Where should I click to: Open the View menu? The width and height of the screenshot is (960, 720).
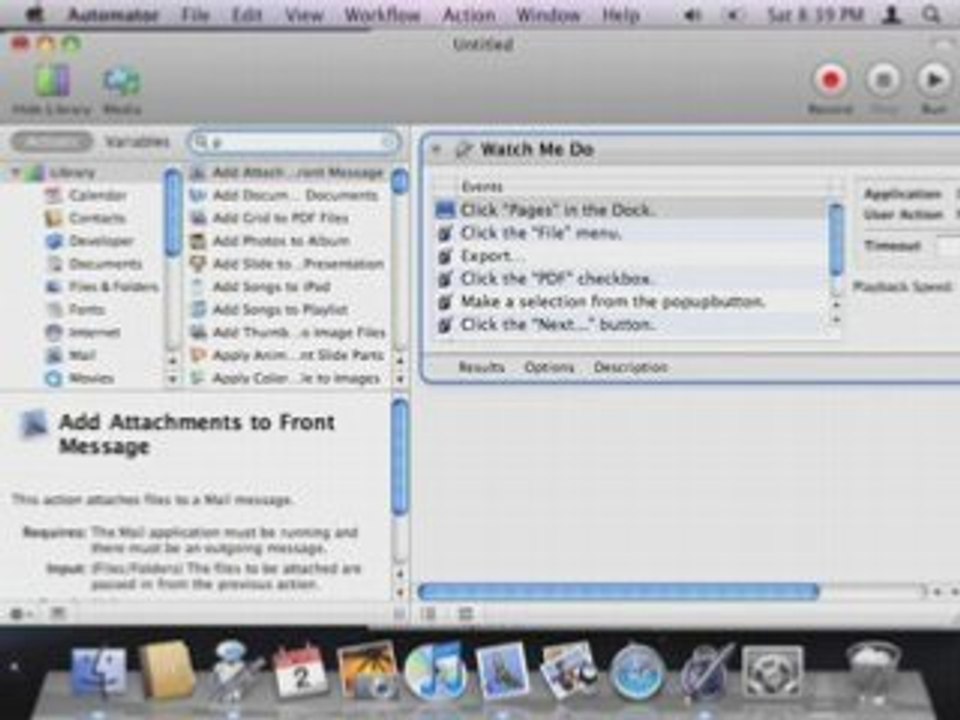(x=304, y=15)
